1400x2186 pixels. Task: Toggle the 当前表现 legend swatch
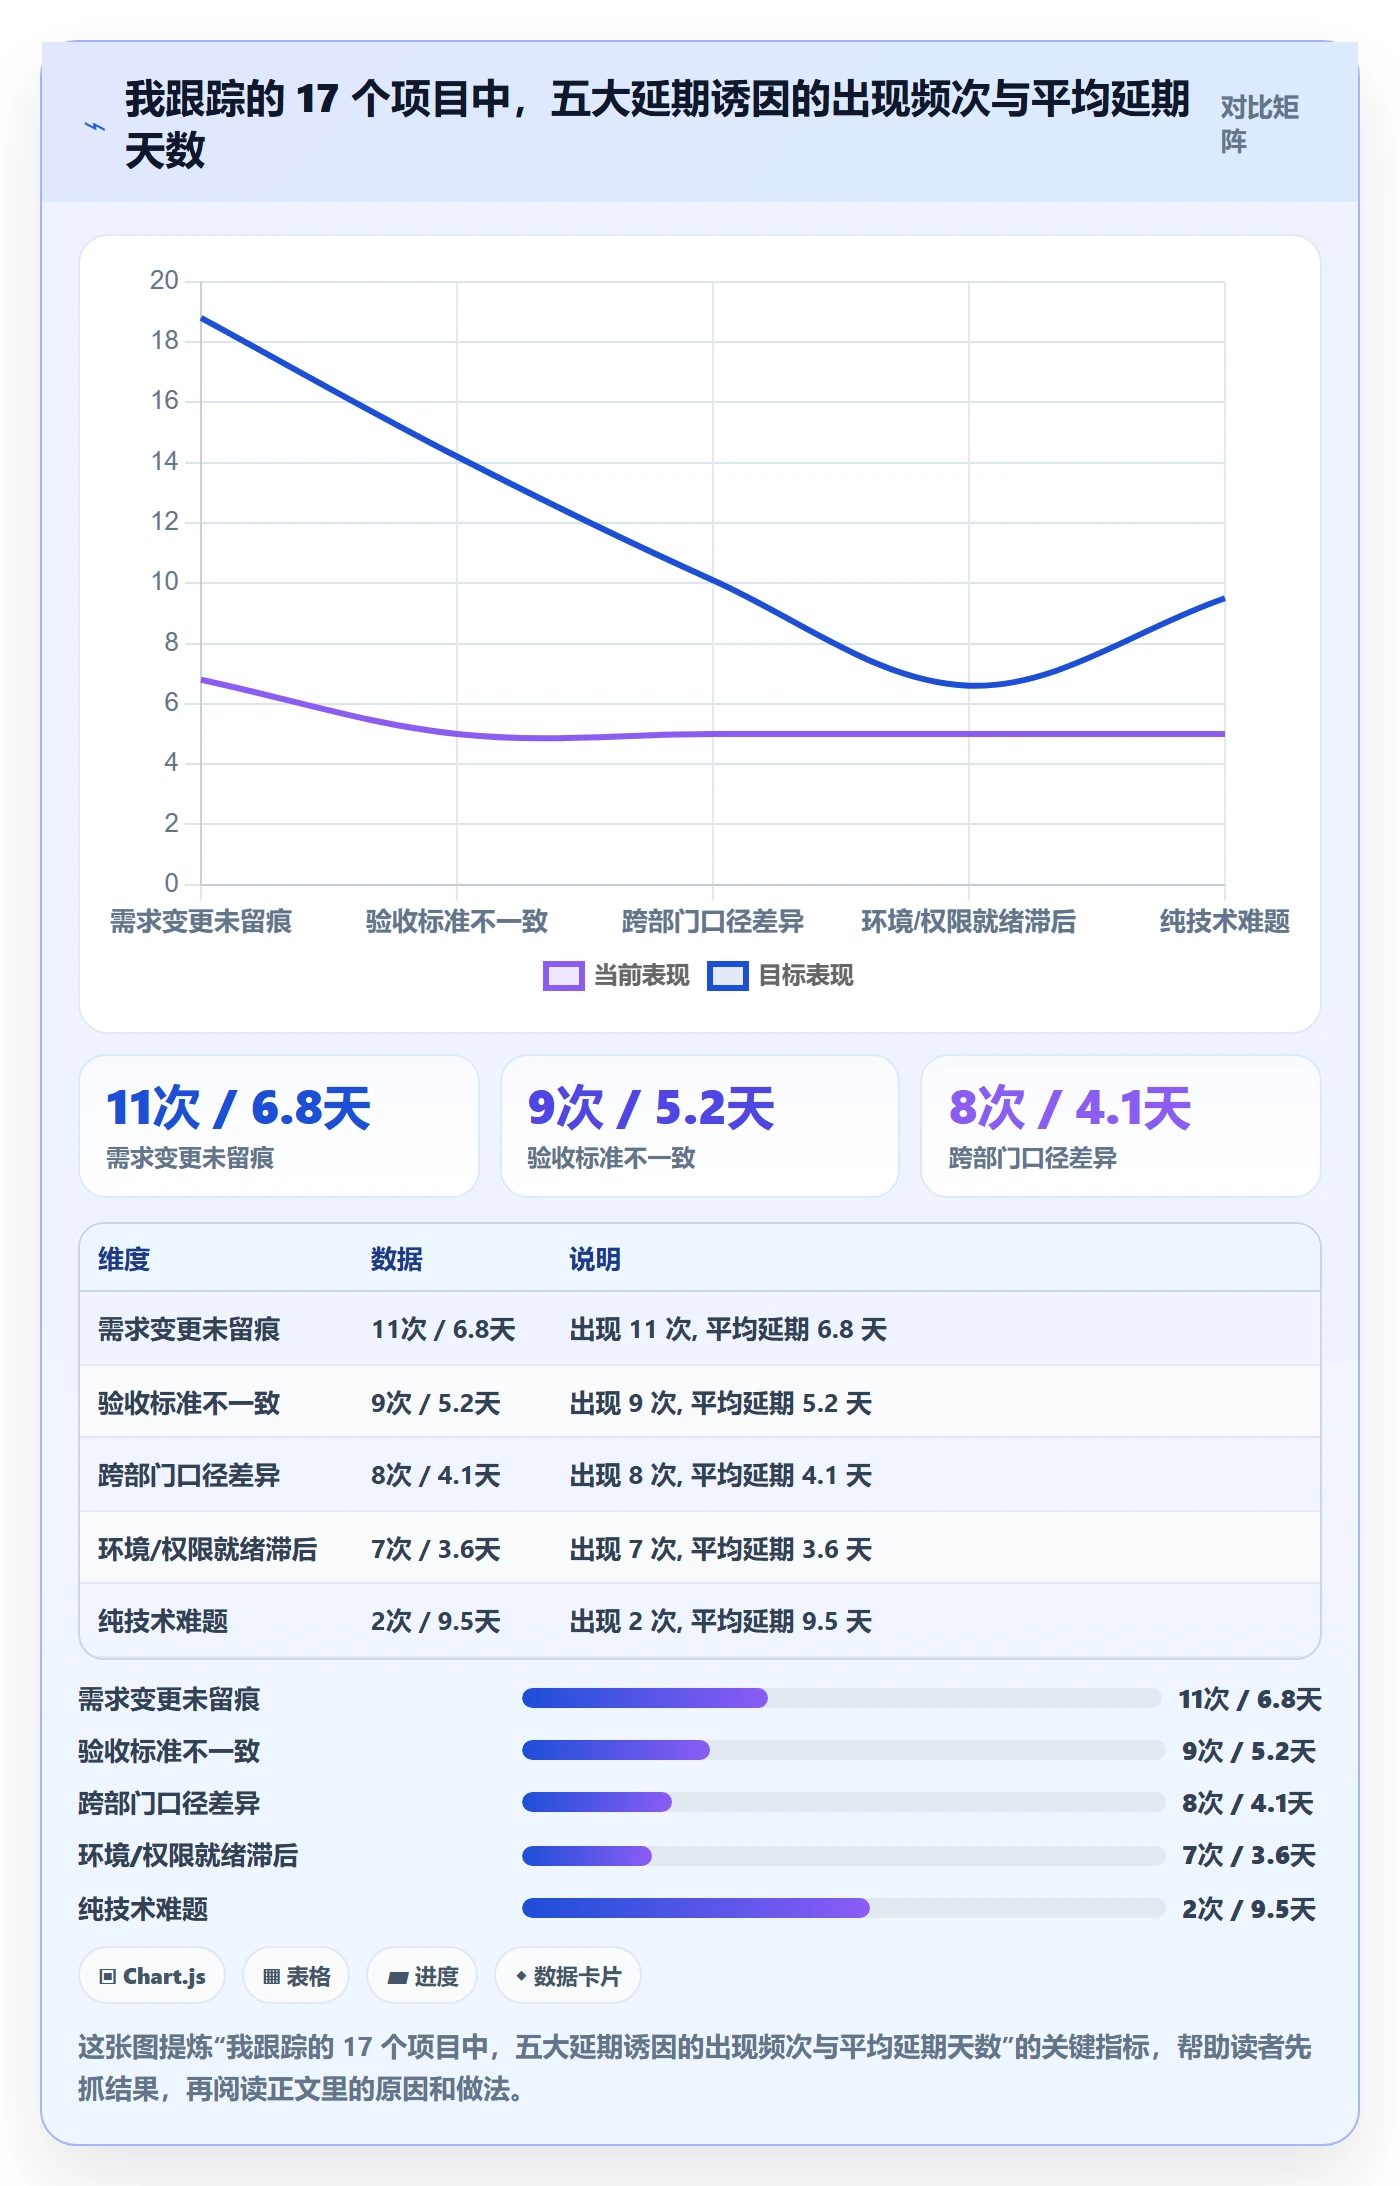tap(563, 976)
